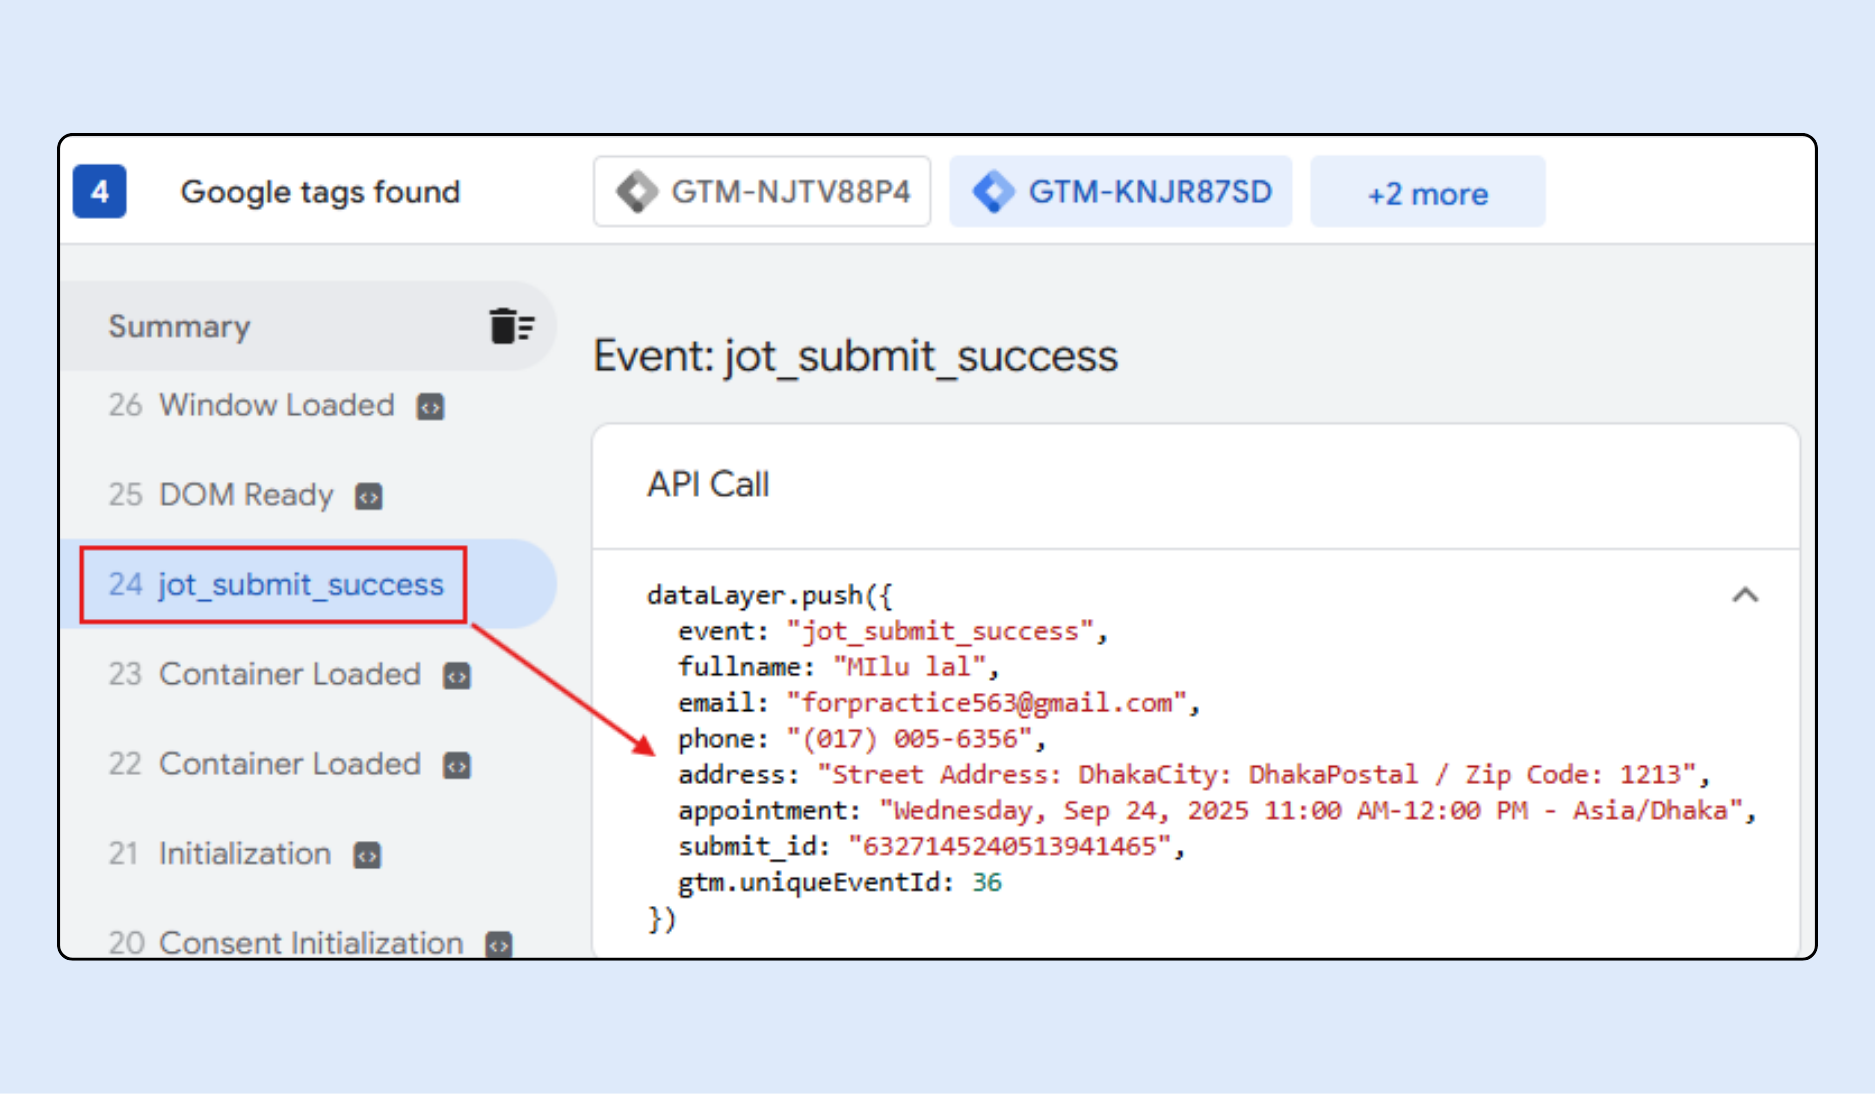Image resolution: width=1875 pixels, height=1094 pixels.
Task: Click the API Call section header
Action: coord(708,485)
